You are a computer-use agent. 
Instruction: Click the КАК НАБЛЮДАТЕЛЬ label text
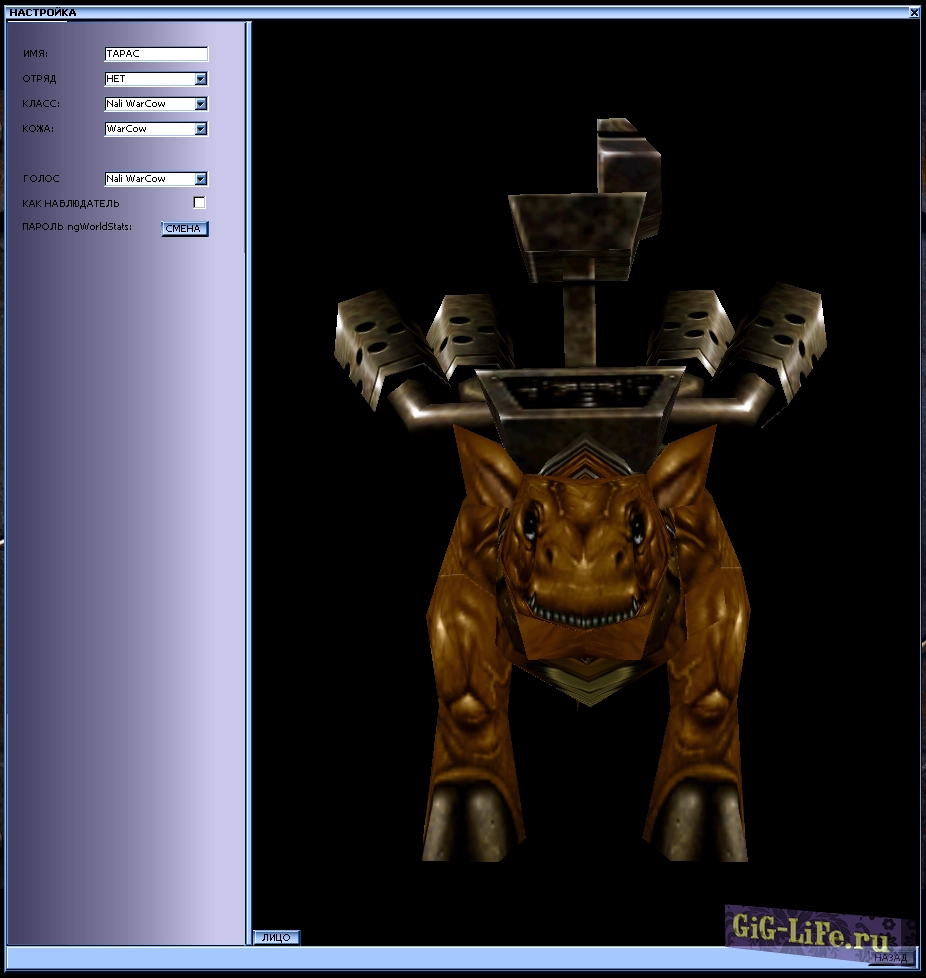[71, 204]
